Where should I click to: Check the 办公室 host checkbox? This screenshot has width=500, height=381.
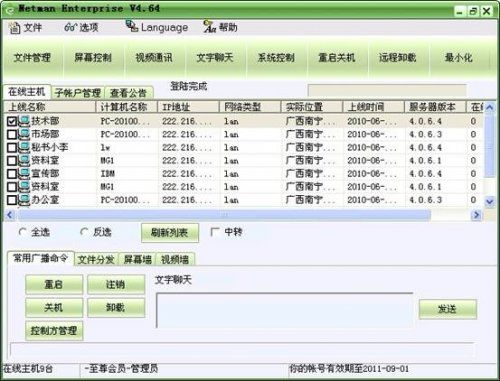pos(12,200)
